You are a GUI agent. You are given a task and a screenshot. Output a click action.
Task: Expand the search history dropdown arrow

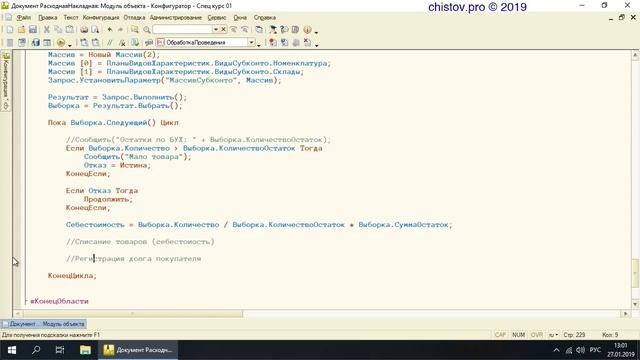coord(216,29)
